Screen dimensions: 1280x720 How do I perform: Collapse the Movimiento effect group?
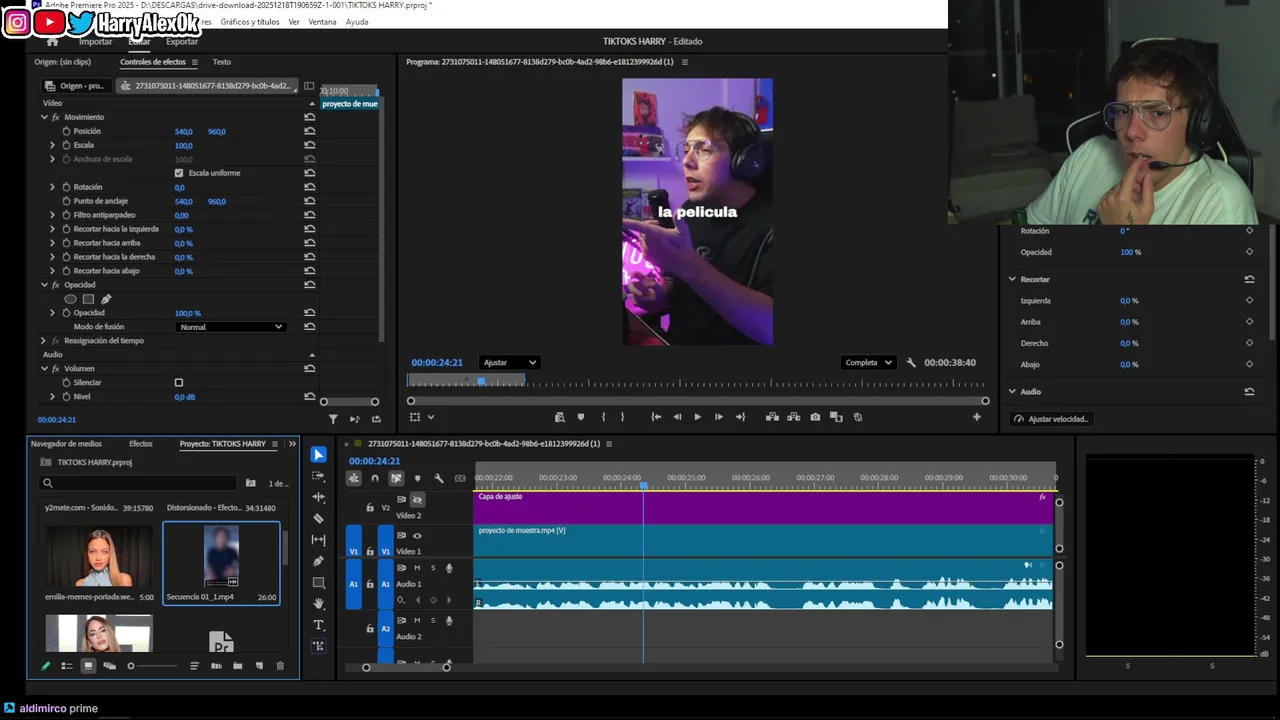pyautogui.click(x=44, y=117)
